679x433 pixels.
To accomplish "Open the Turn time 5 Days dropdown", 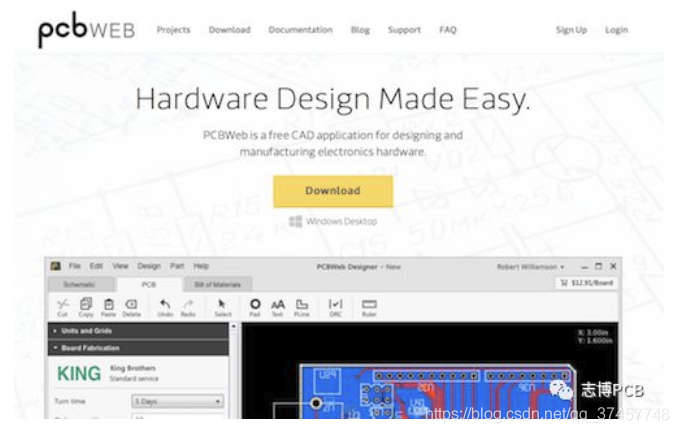I will 178,401.
